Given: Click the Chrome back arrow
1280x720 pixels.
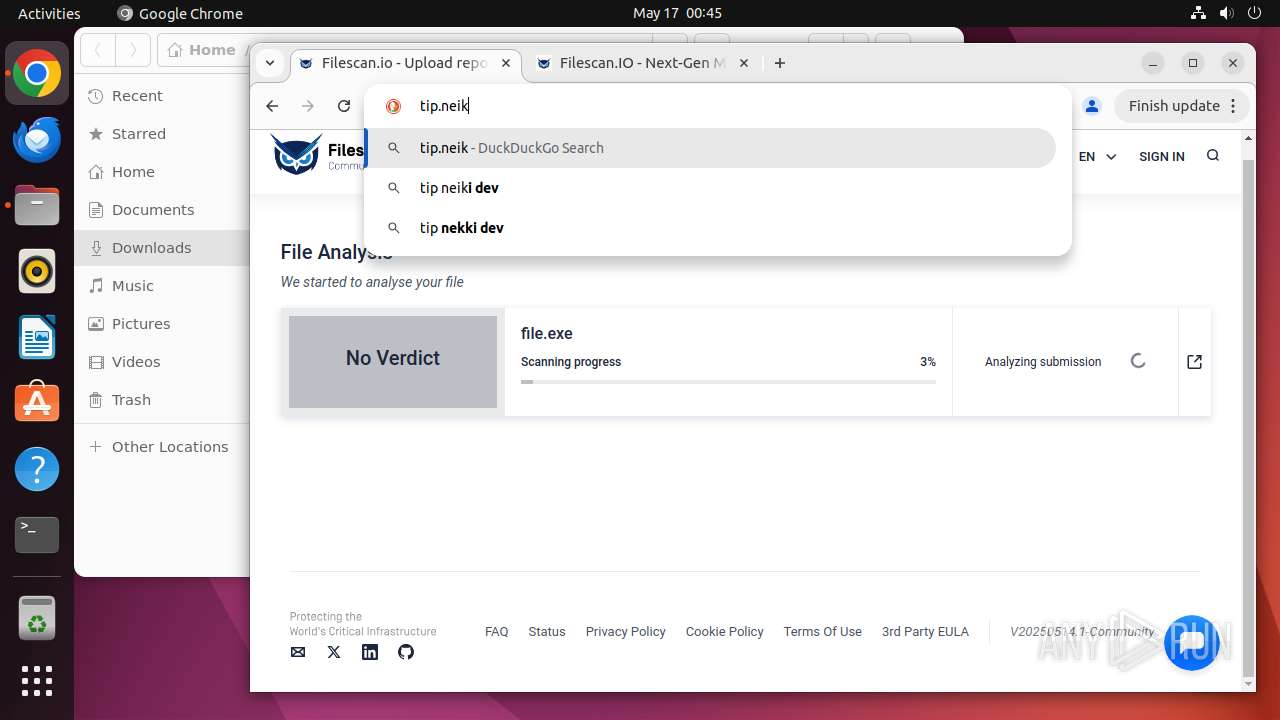Looking at the screenshot, I should click(x=272, y=106).
